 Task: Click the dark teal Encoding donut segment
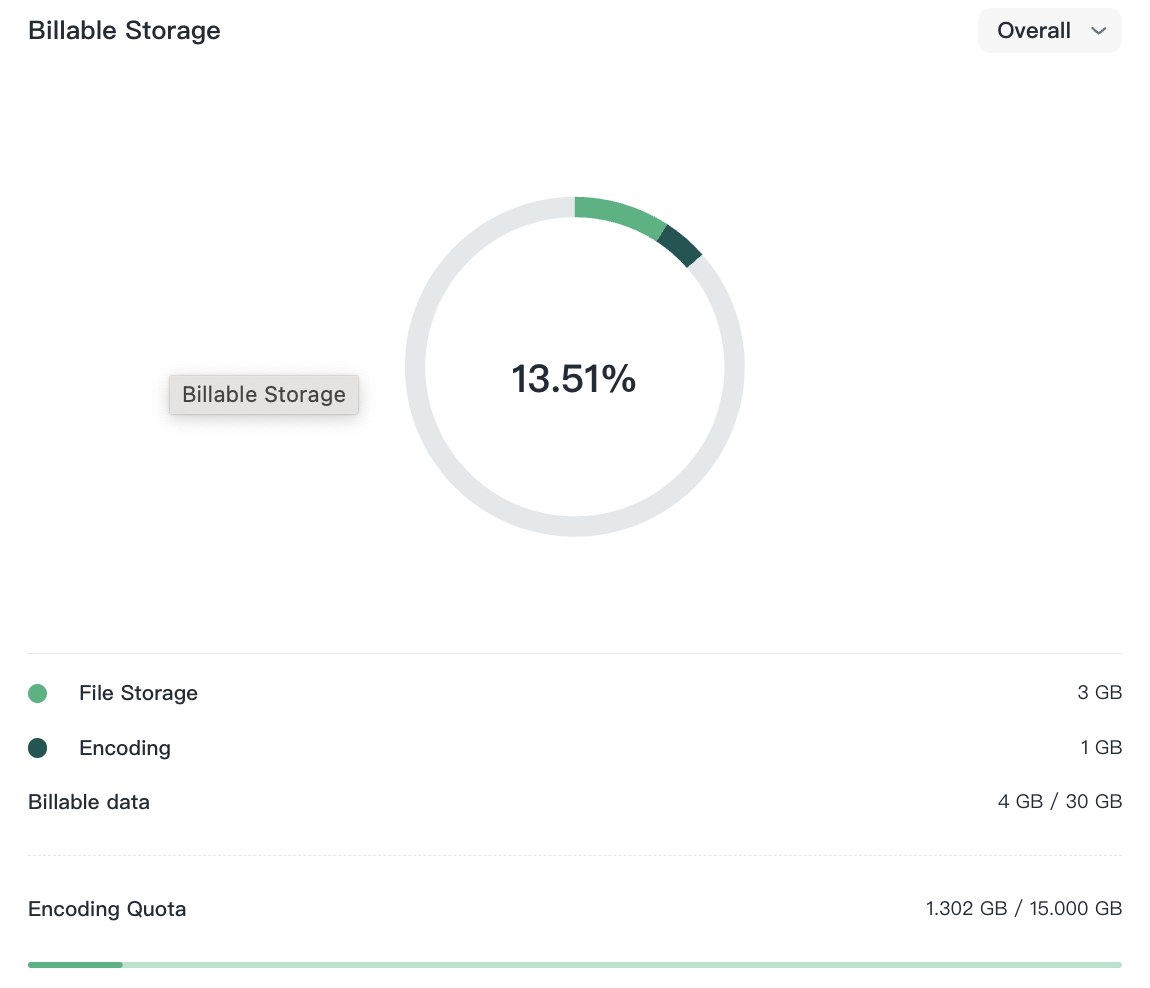pos(680,246)
